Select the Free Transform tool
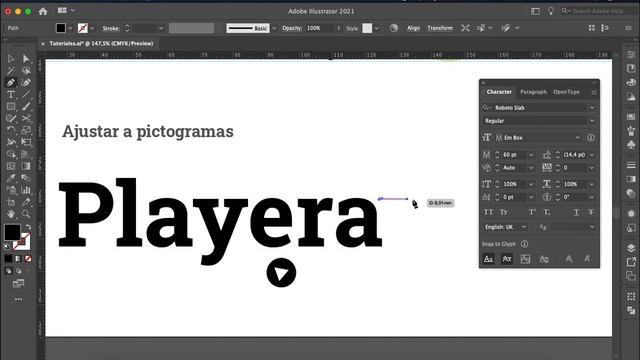Image resolution: width=640 pixels, height=360 pixels. click(x=26, y=142)
